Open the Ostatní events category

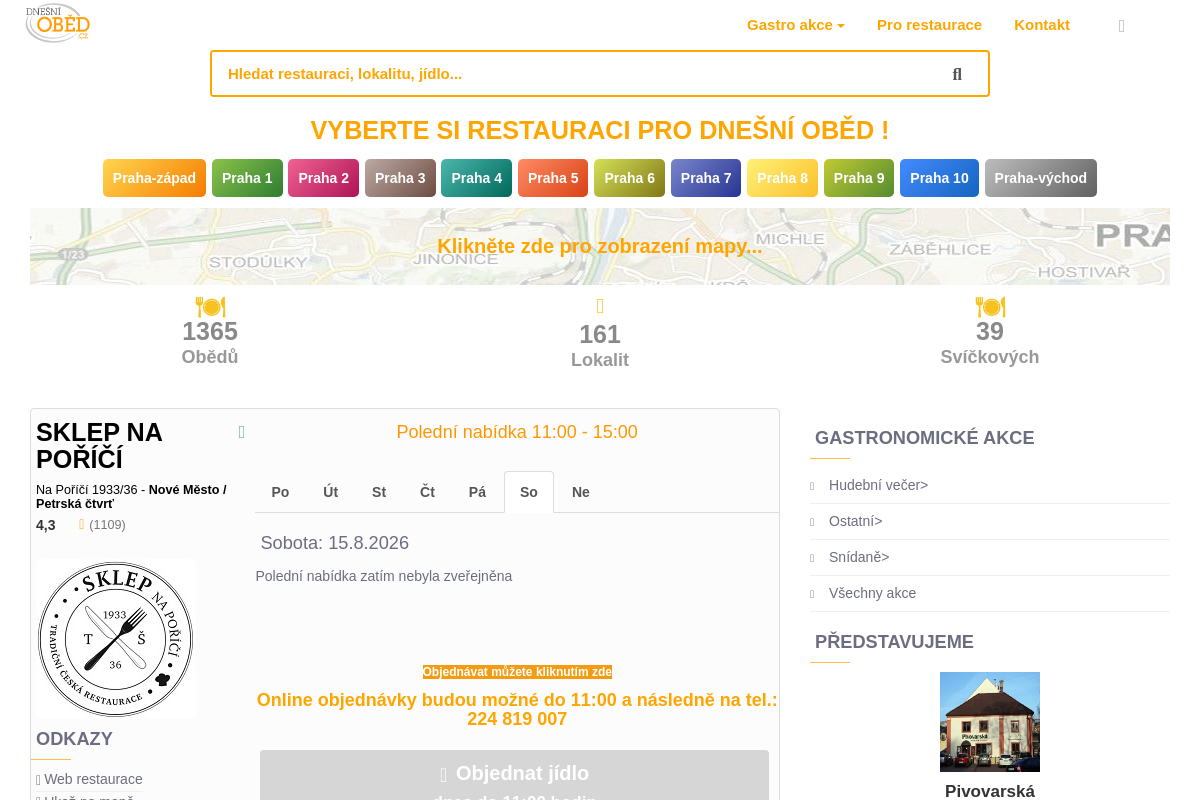(855, 521)
